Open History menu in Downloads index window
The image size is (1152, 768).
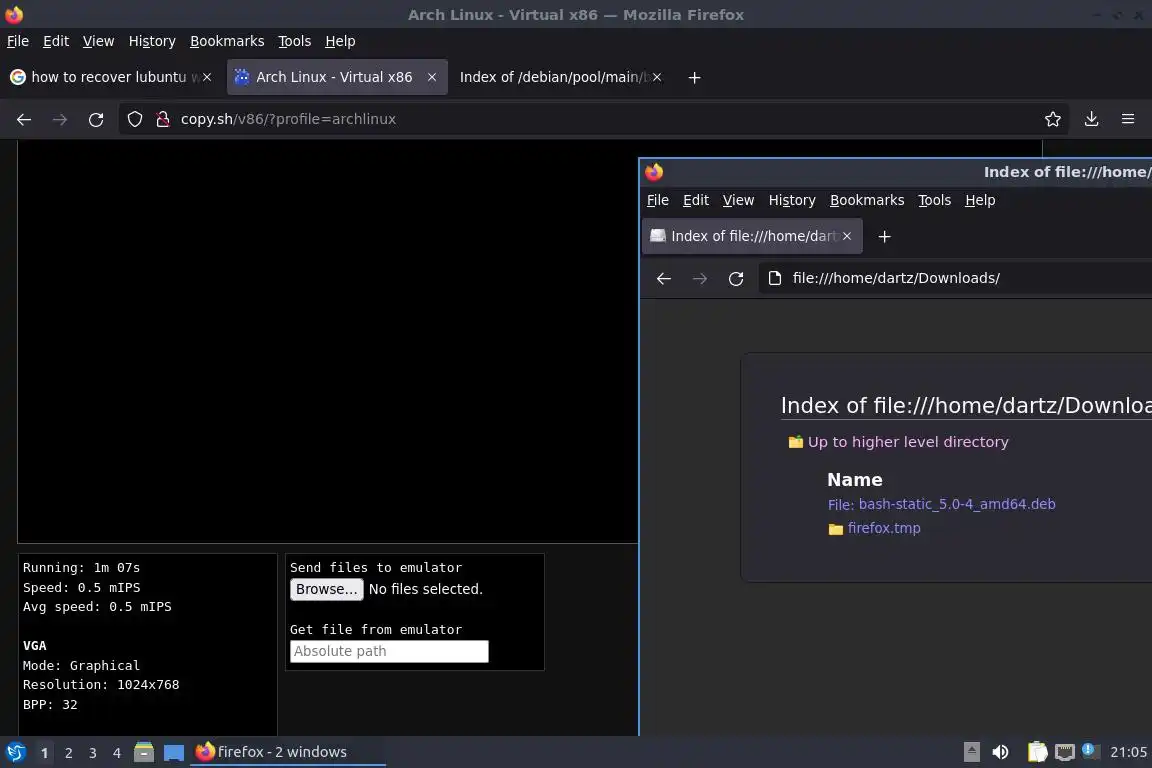pos(792,200)
